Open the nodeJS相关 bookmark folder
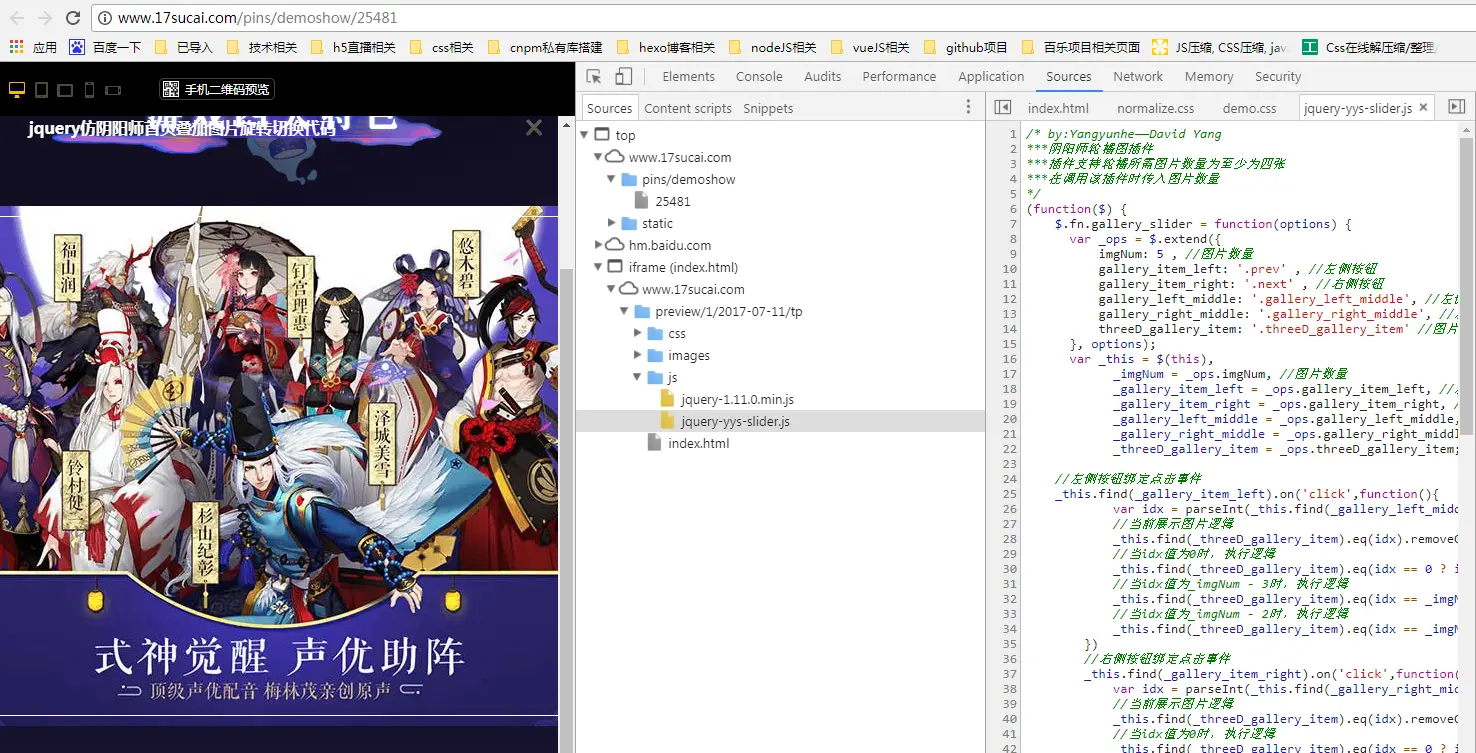Screen dimensions: 1476x753 [x=772, y=47]
